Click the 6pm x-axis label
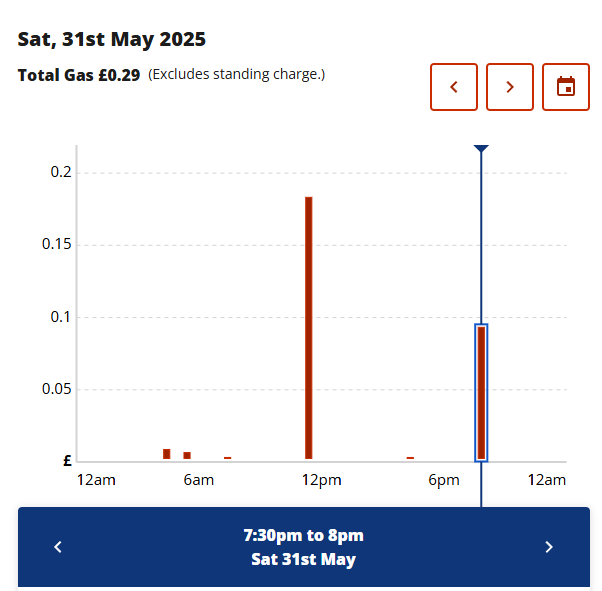Image resolution: width=602 pixels, height=591 pixels. (444, 480)
